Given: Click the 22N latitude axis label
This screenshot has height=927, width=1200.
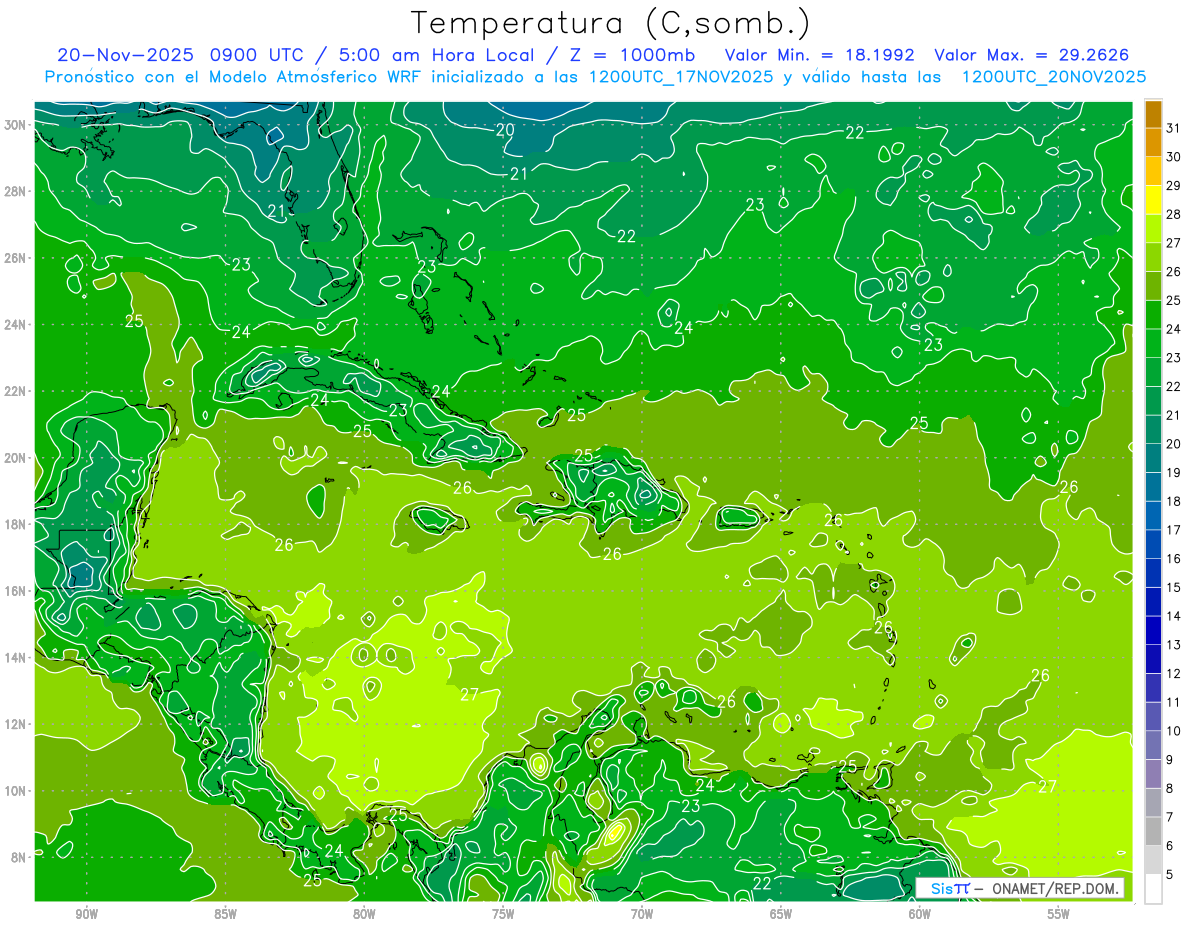Looking at the screenshot, I should (x=16, y=391).
